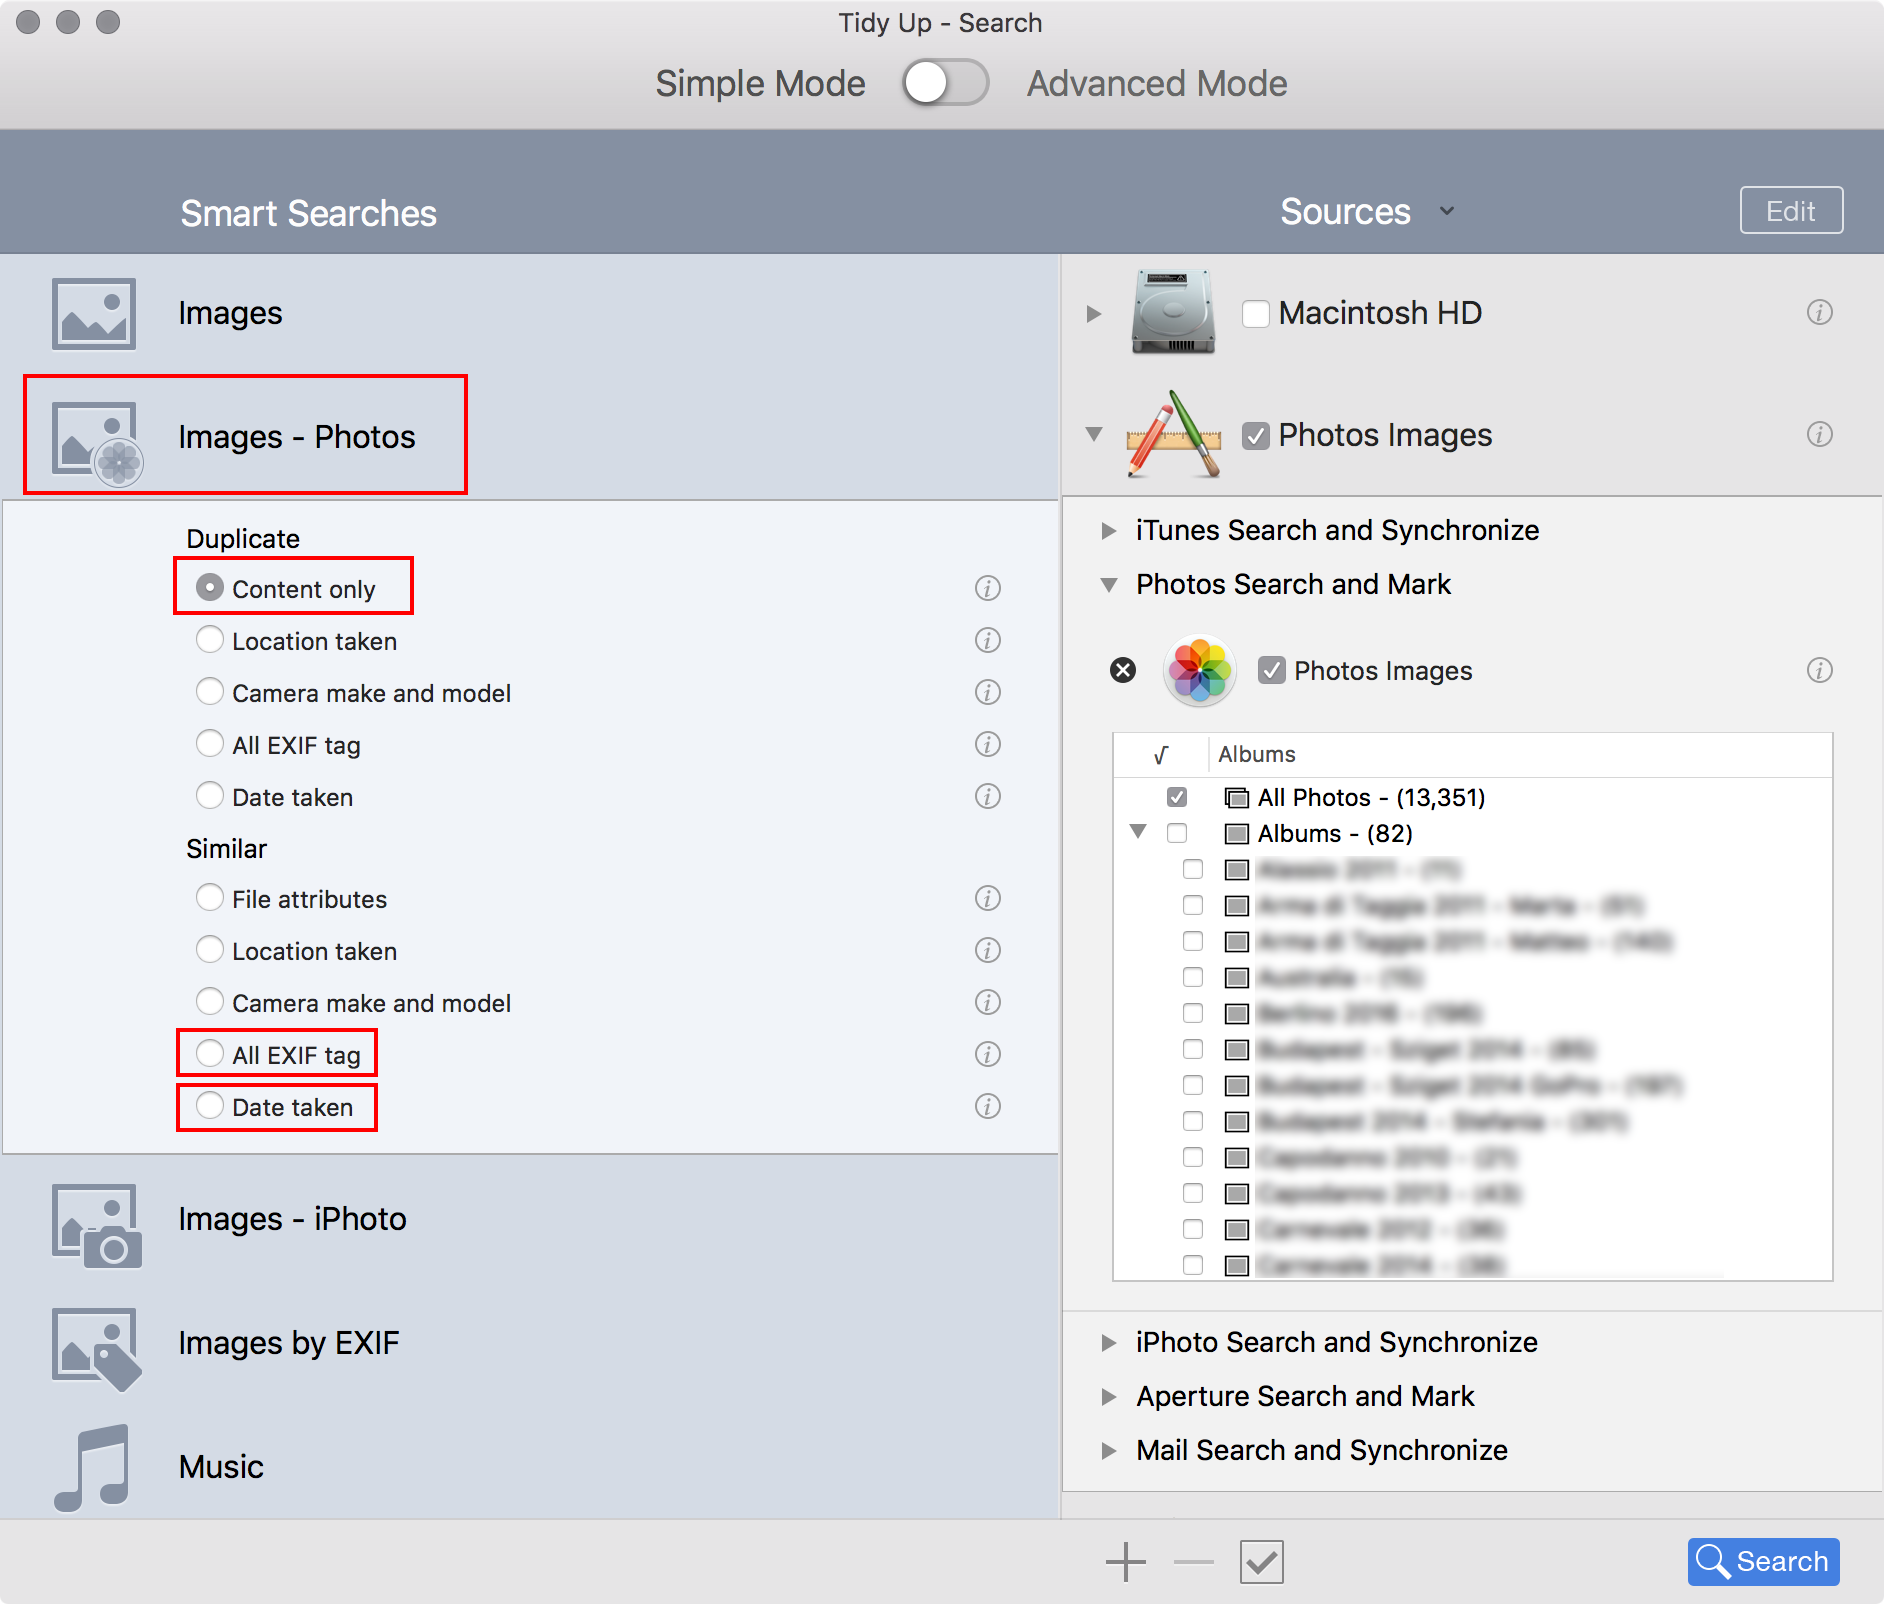Viewport: 1884px width, 1604px height.
Task: Select the Images - iPhoto camera icon
Action: [x=96, y=1225]
